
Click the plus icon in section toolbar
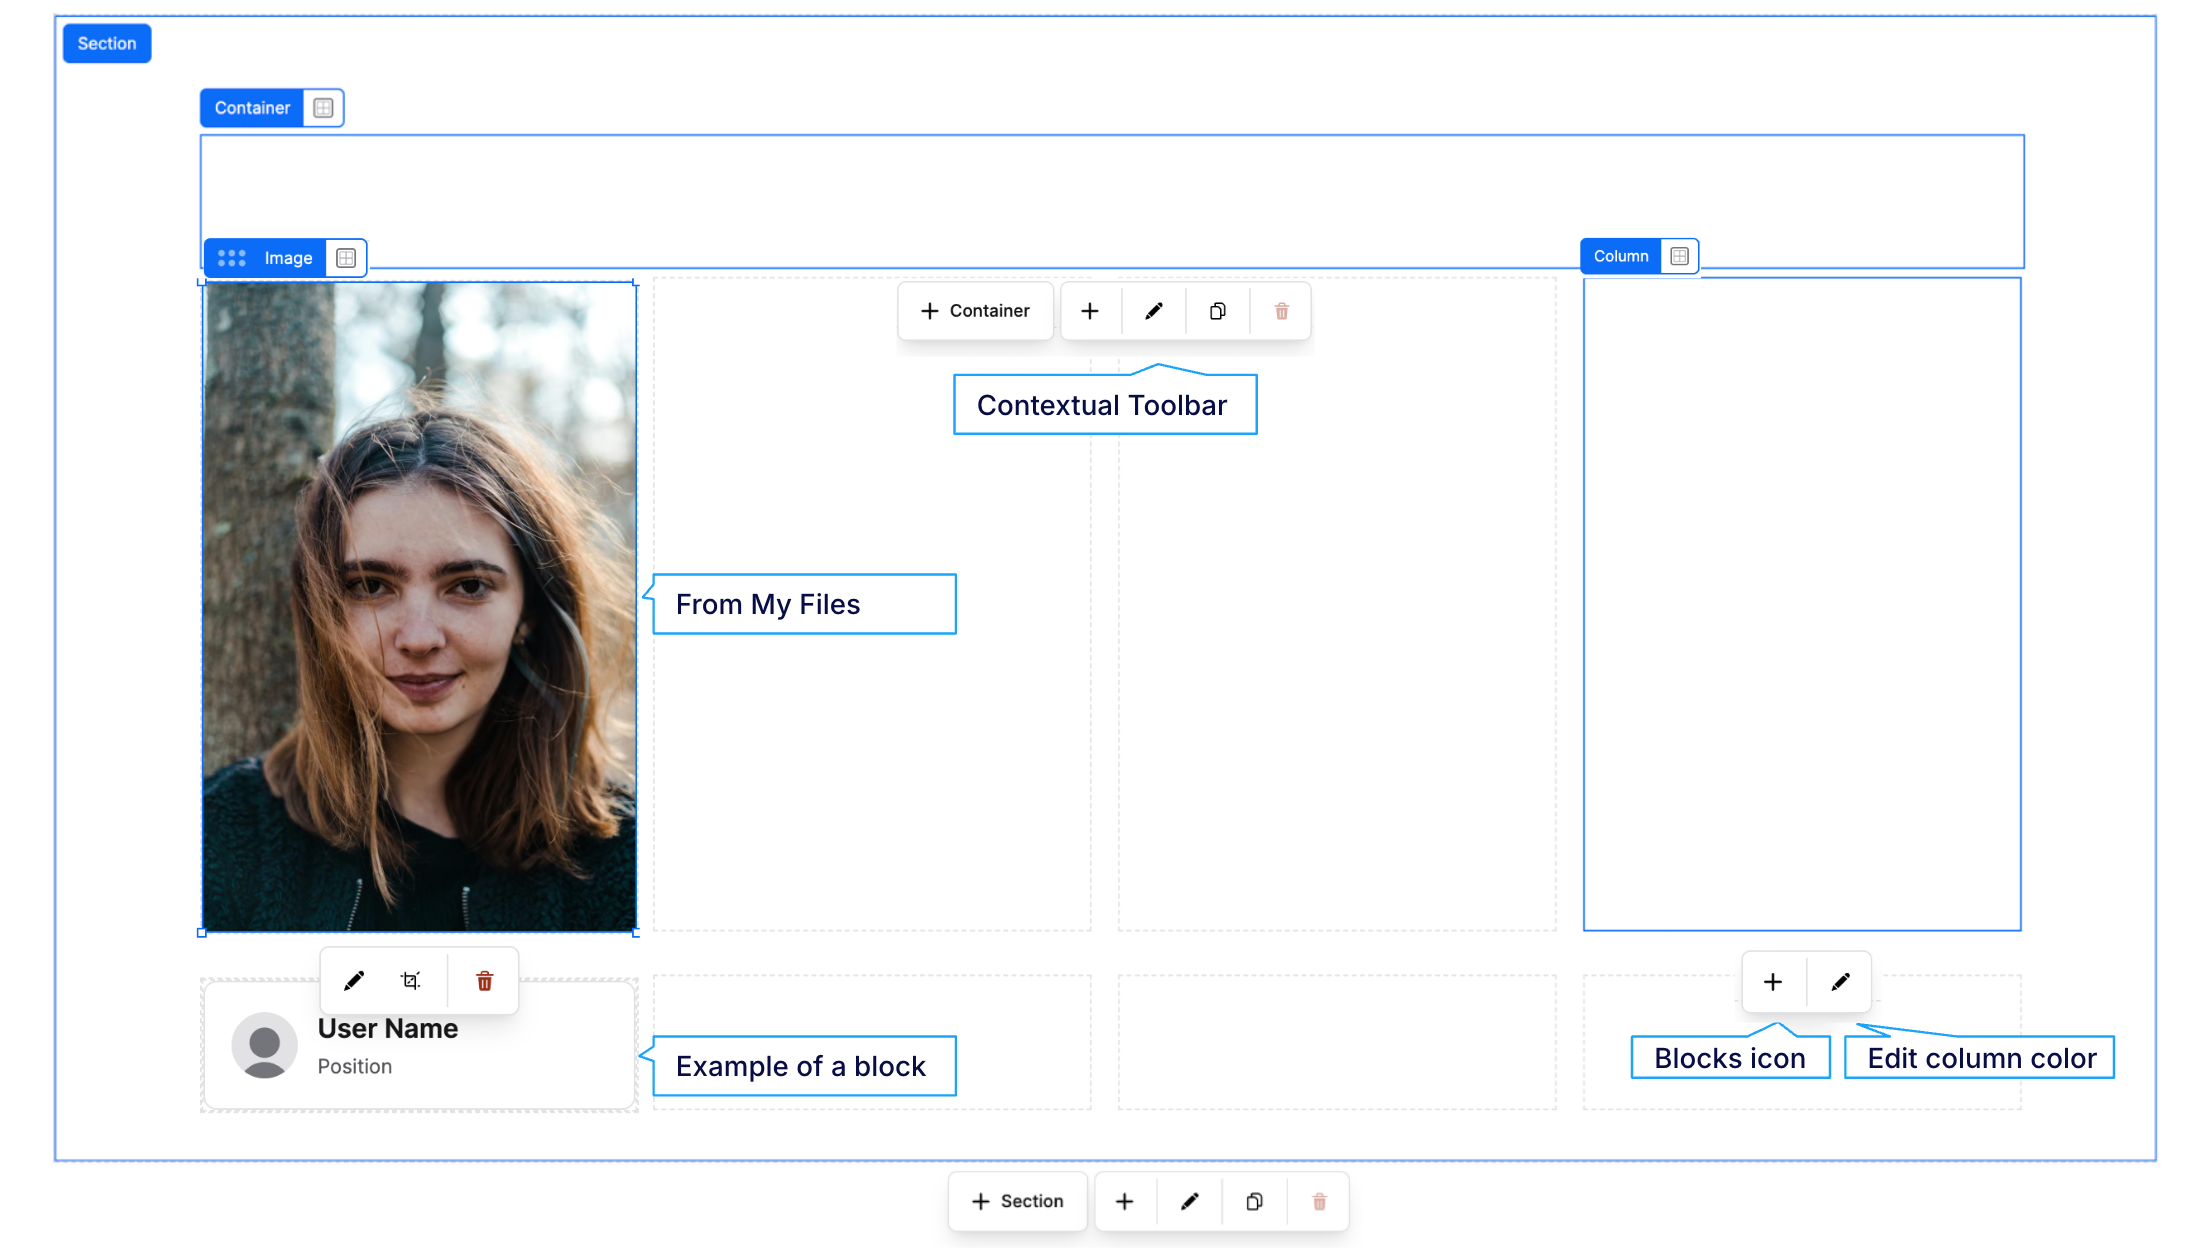coord(1125,1201)
